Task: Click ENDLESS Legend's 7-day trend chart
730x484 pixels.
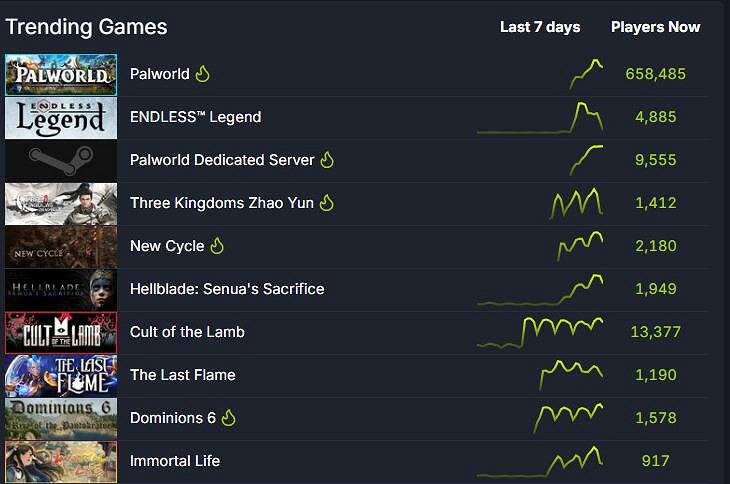Action: point(542,117)
